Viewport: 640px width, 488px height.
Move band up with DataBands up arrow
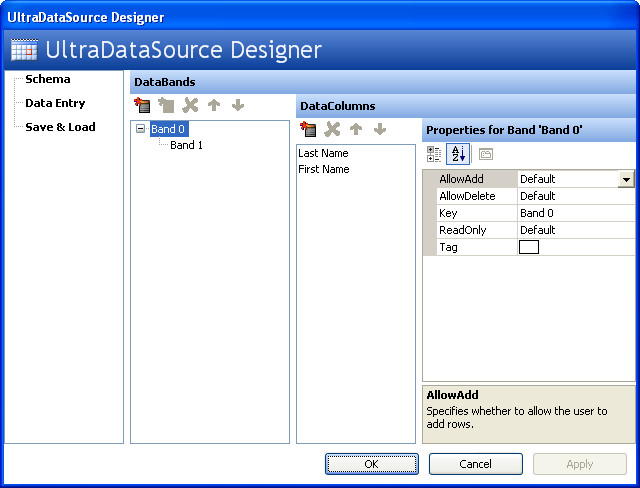(214, 105)
